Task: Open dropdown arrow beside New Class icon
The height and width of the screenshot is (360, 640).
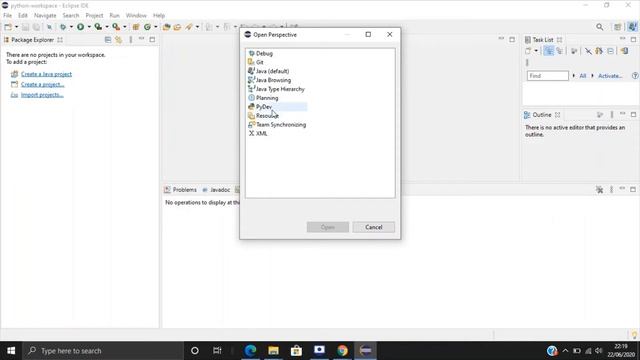Action: pos(156,27)
